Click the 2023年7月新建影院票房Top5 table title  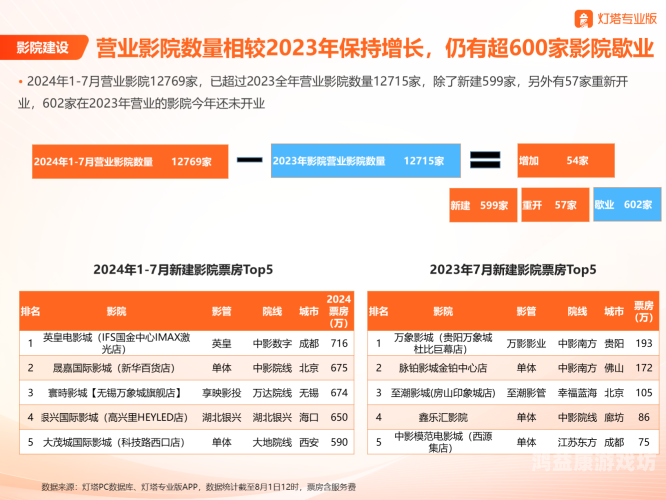point(513,269)
